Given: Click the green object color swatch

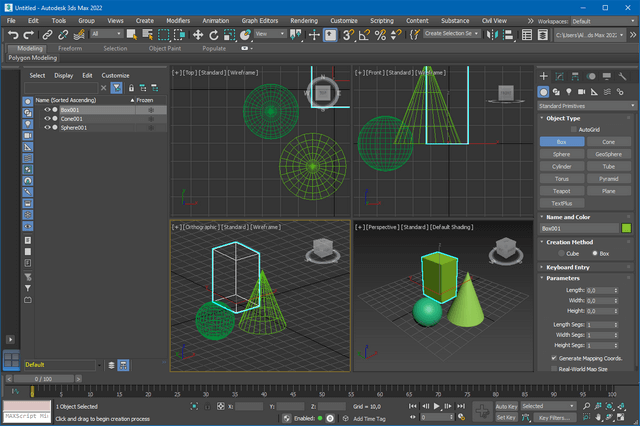Looking at the screenshot, I should [627, 229].
